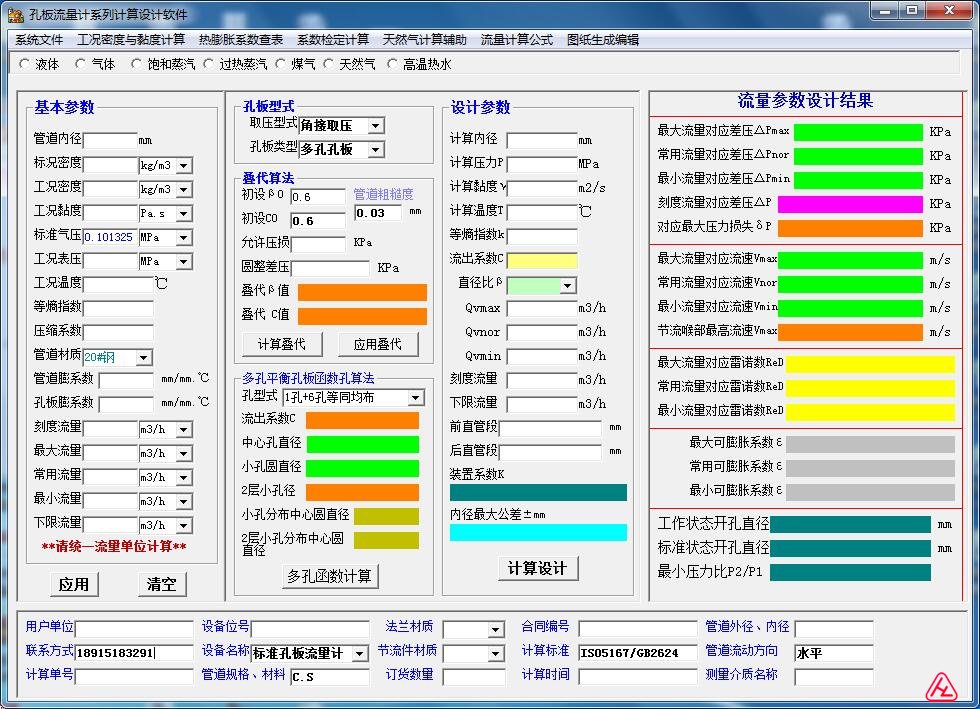Viewport: 980px width, 709px height.
Task: Open the 热膨胀系数查表 menu
Action: tap(241, 40)
